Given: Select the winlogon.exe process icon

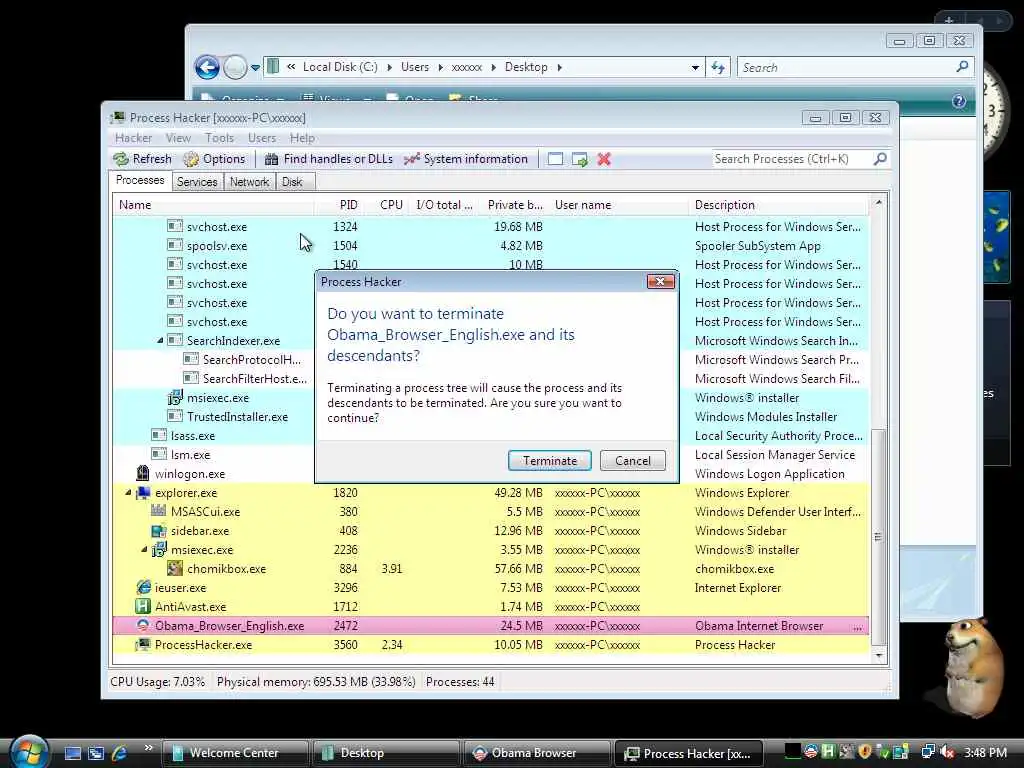Looking at the screenshot, I should coord(142,473).
